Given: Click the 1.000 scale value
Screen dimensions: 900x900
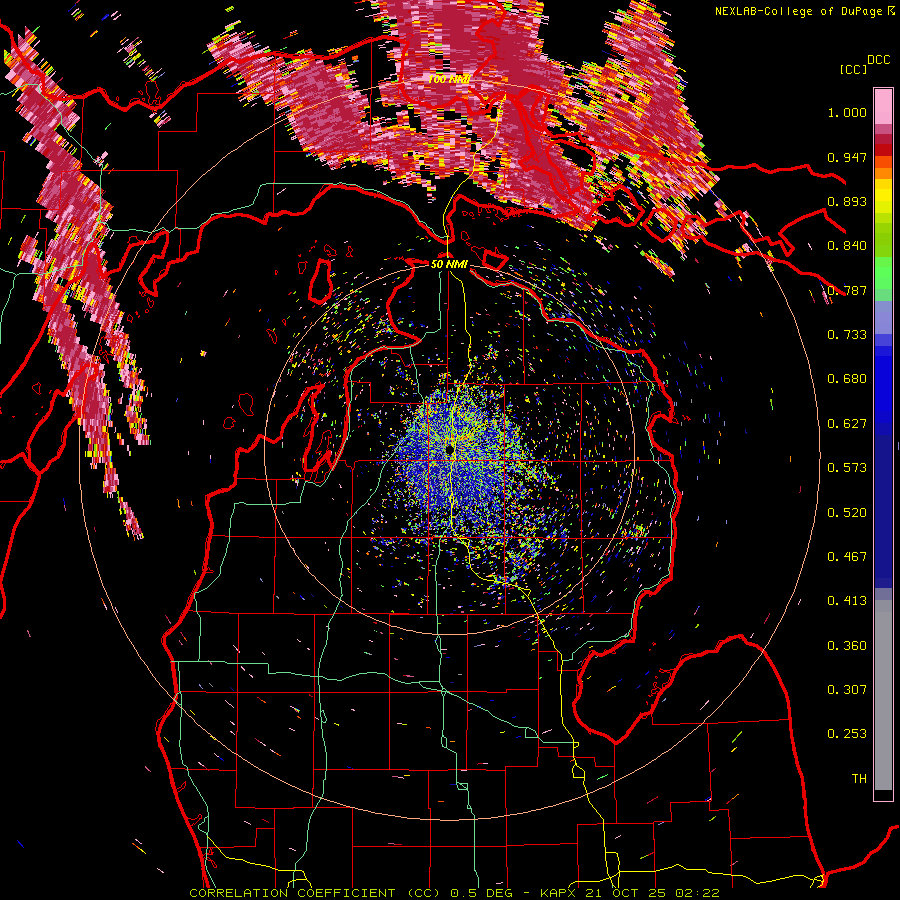Looking at the screenshot, I should click(847, 112).
